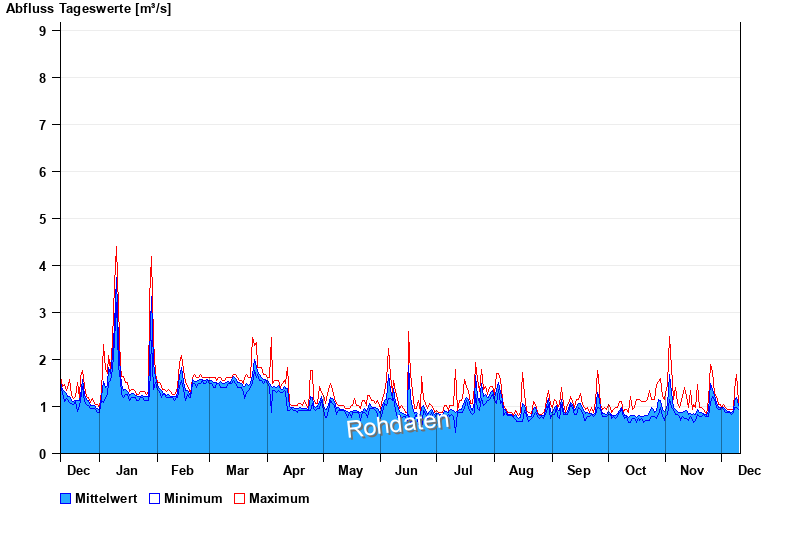Screen dimensions: 800x550
Task: Click y-axis value 5
Action: [42, 219]
